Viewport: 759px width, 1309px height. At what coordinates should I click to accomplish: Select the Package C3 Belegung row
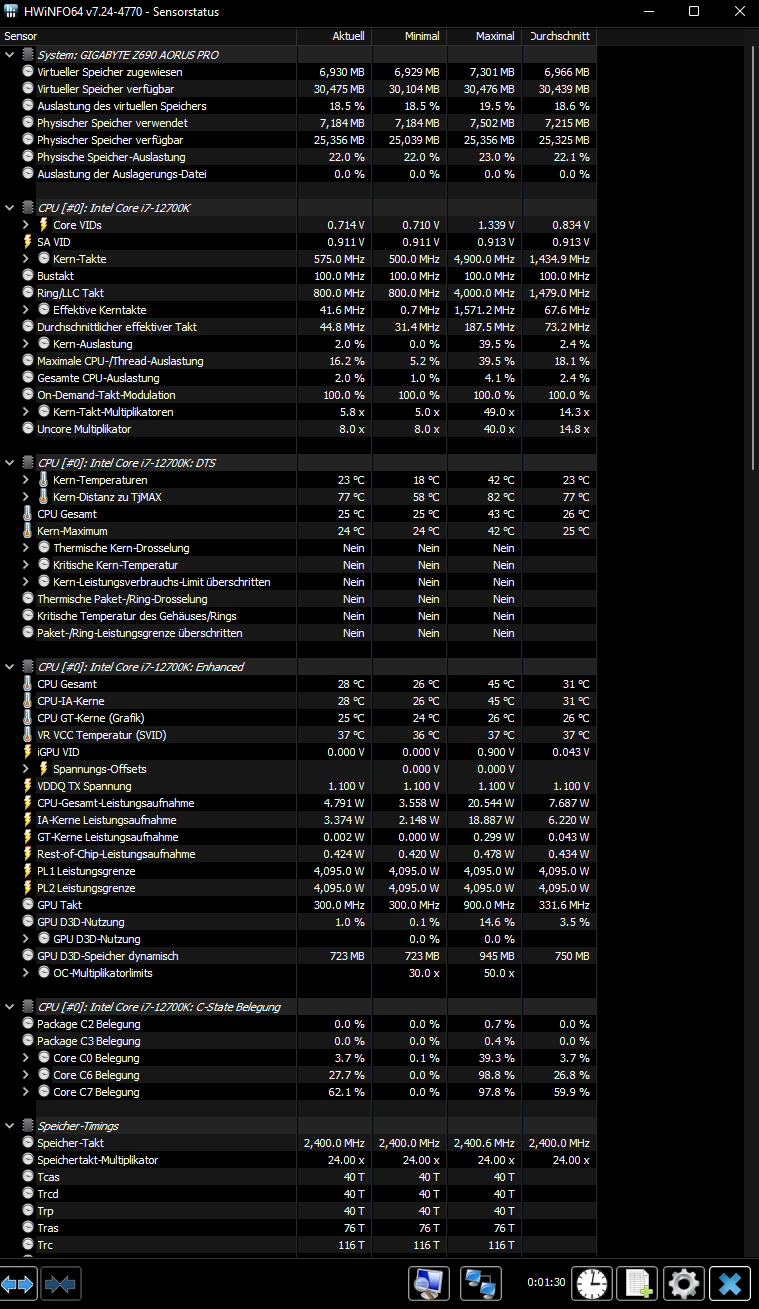298,1041
